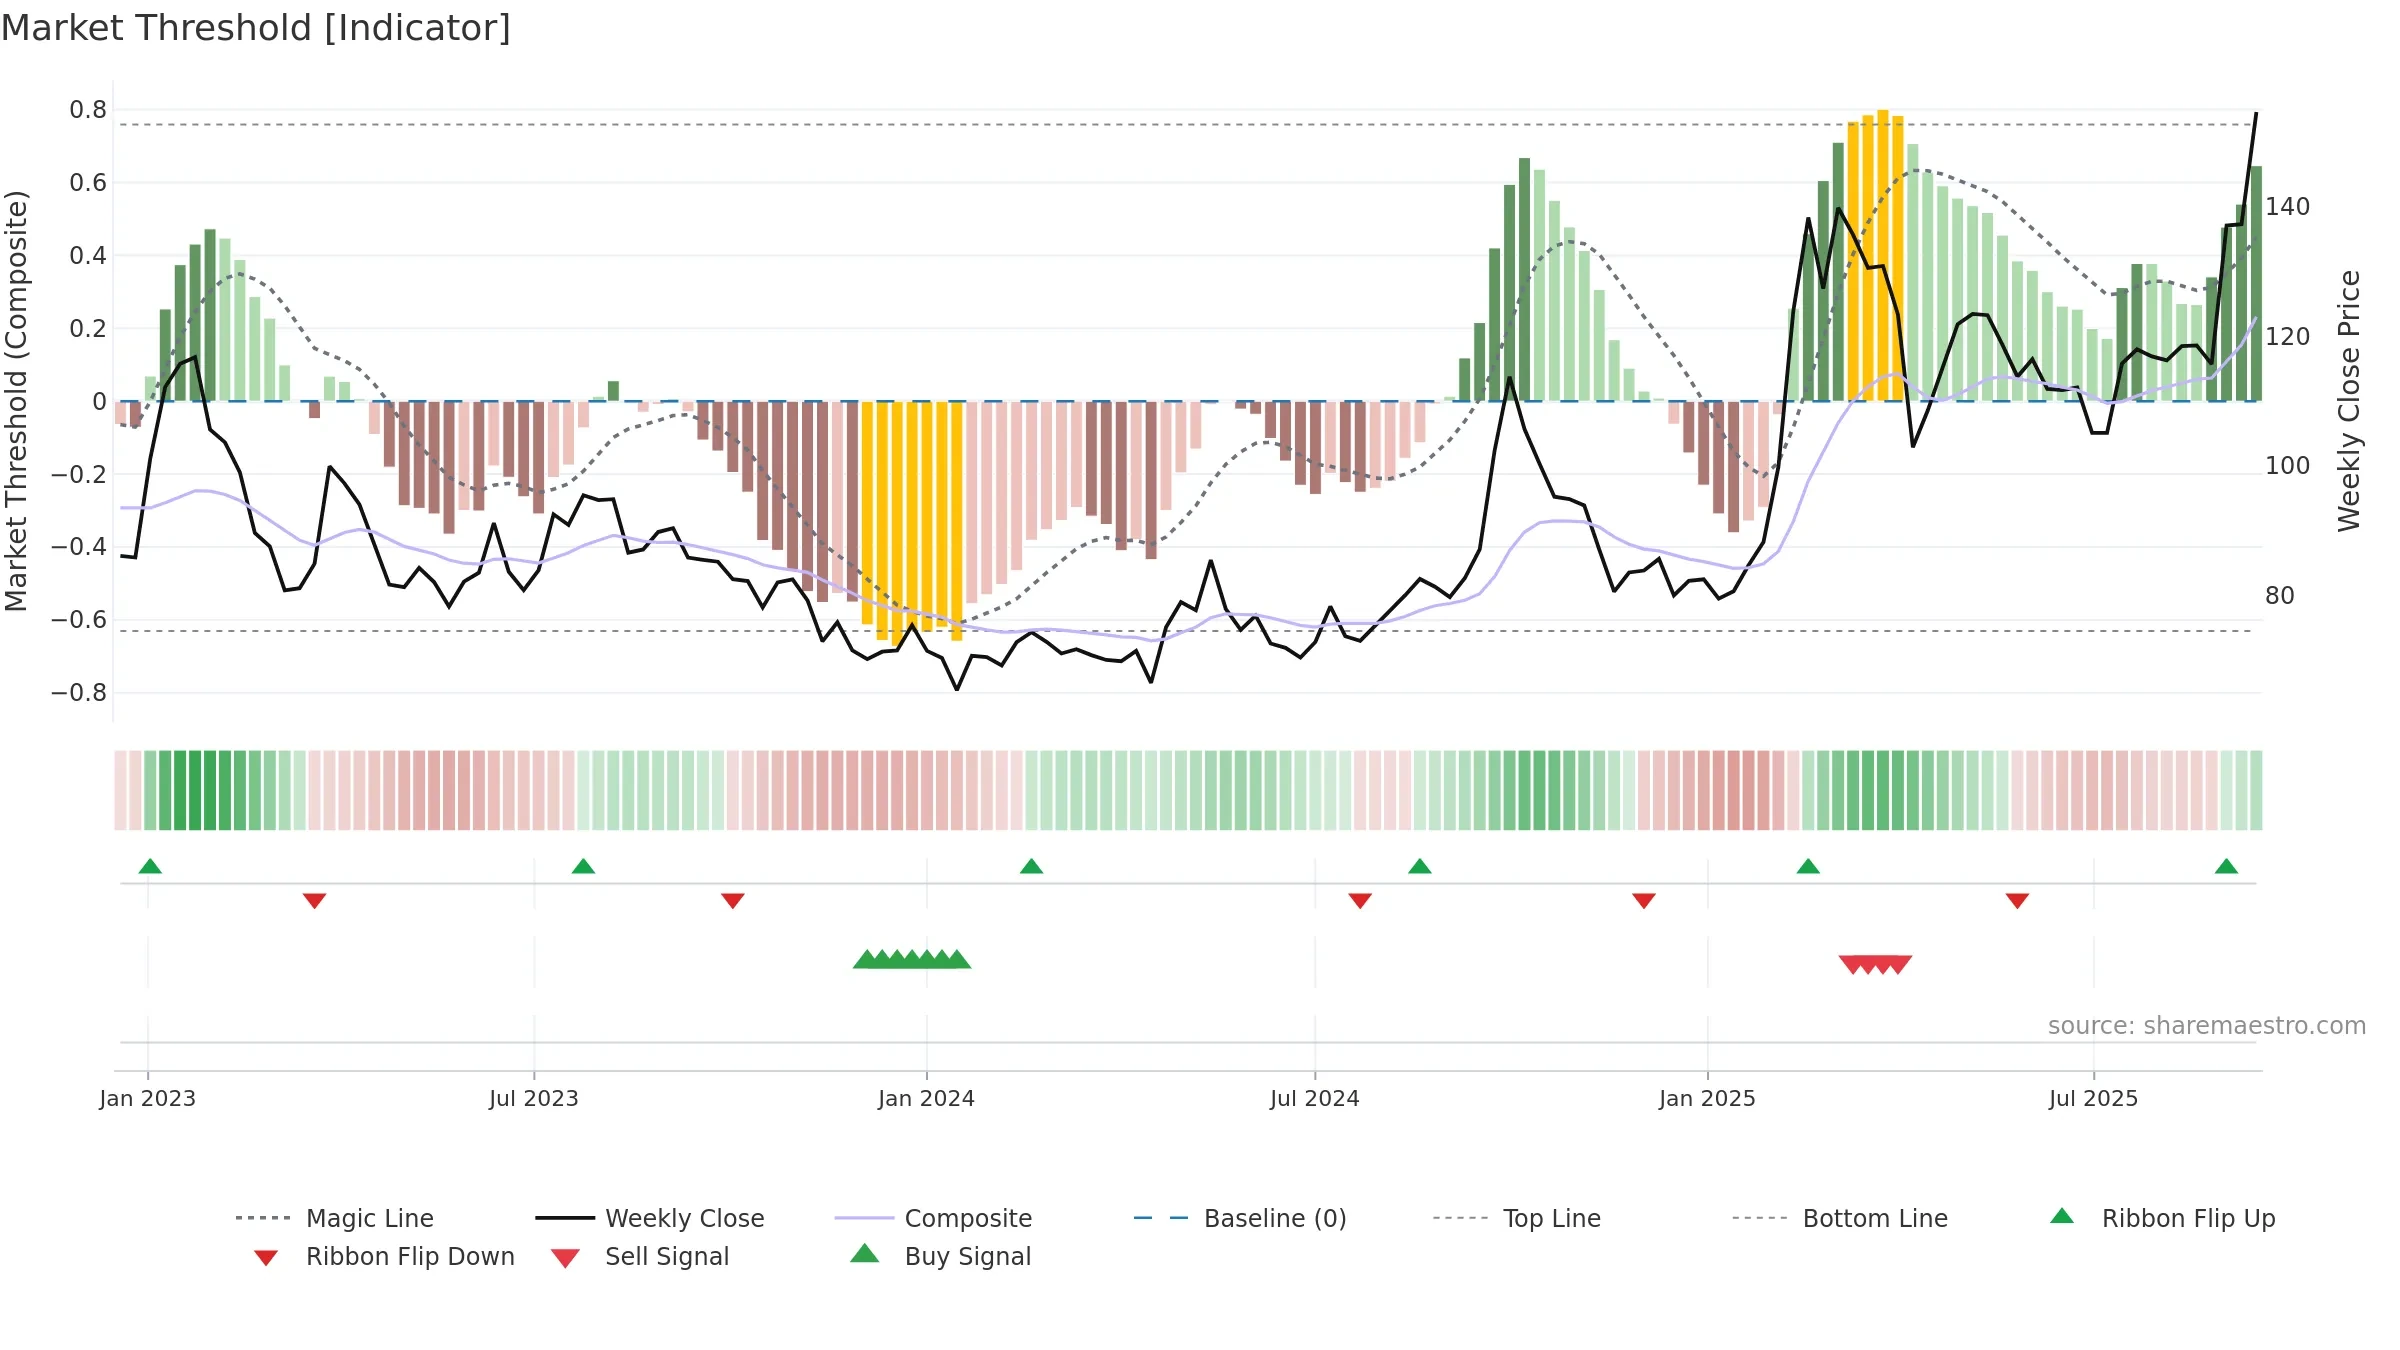
Task: Toggle the Magic Line legend entry
Action: pos(335,1218)
